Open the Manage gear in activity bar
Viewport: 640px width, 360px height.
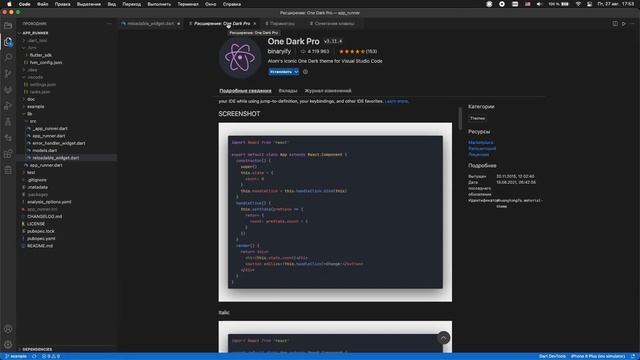[8, 344]
